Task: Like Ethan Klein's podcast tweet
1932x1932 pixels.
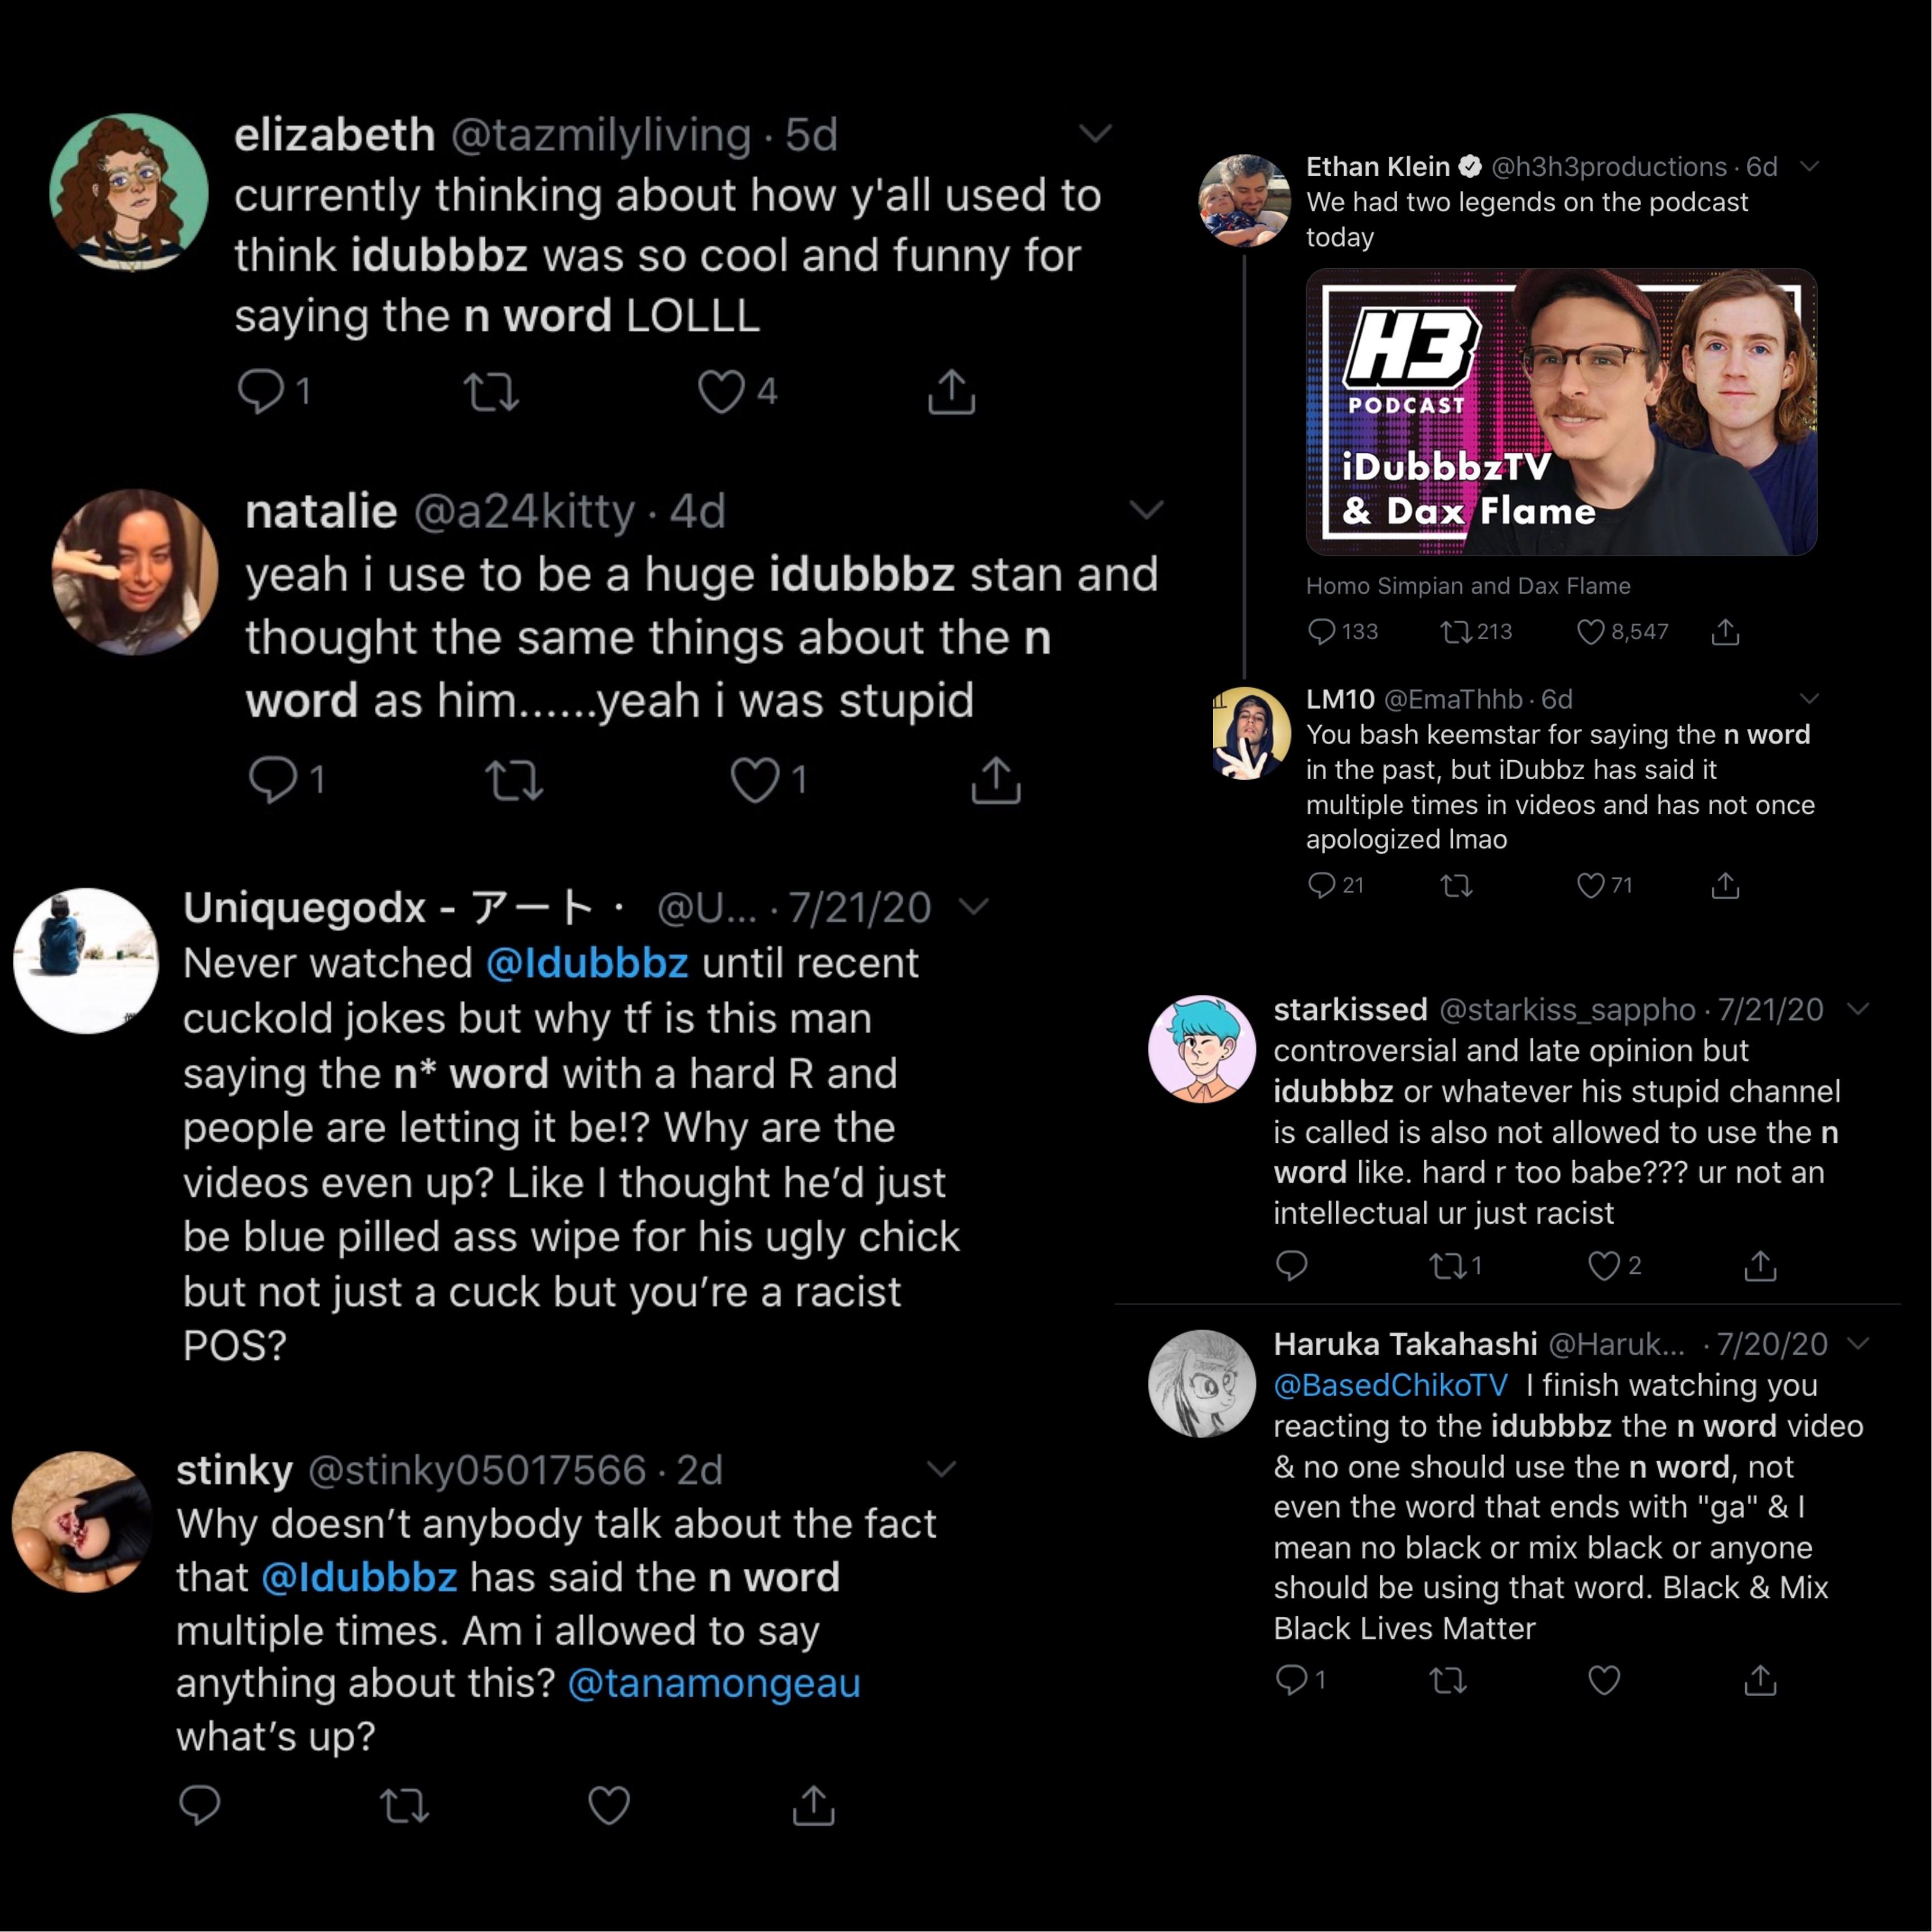Action: pyautogui.click(x=1590, y=632)
